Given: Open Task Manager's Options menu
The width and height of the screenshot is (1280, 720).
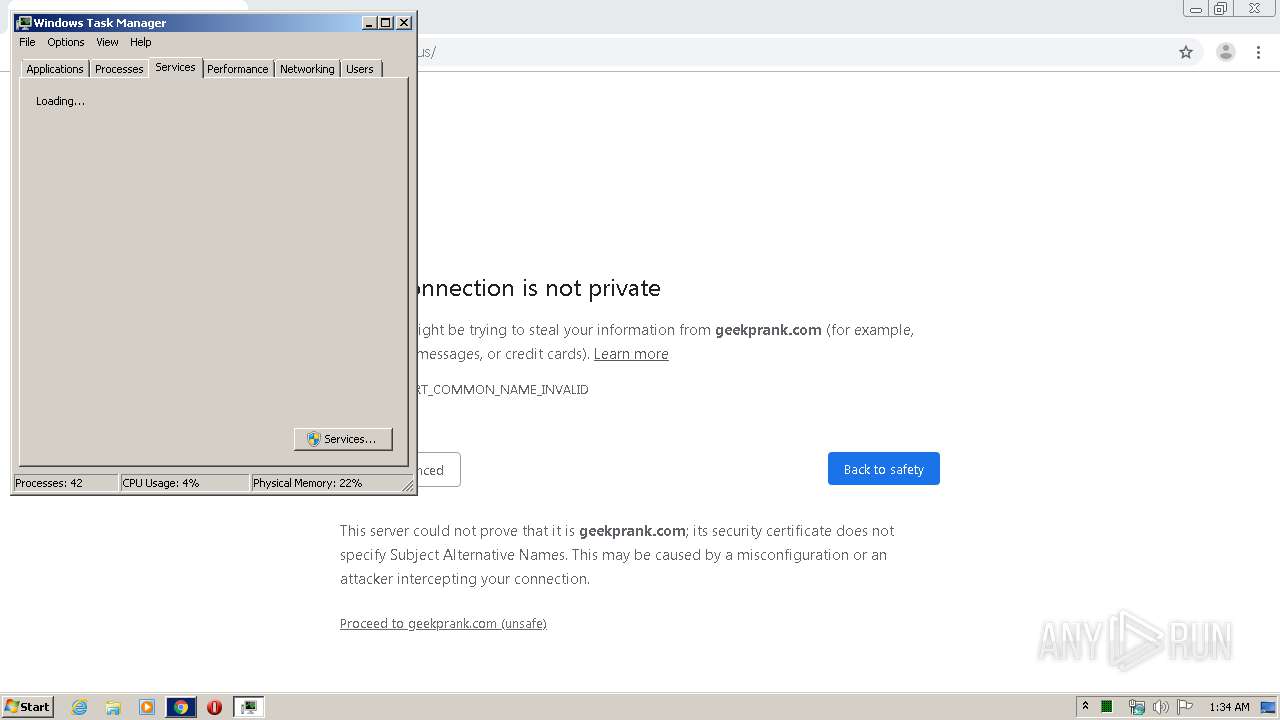Looking at the screenshot, I should tap(66, 42).
